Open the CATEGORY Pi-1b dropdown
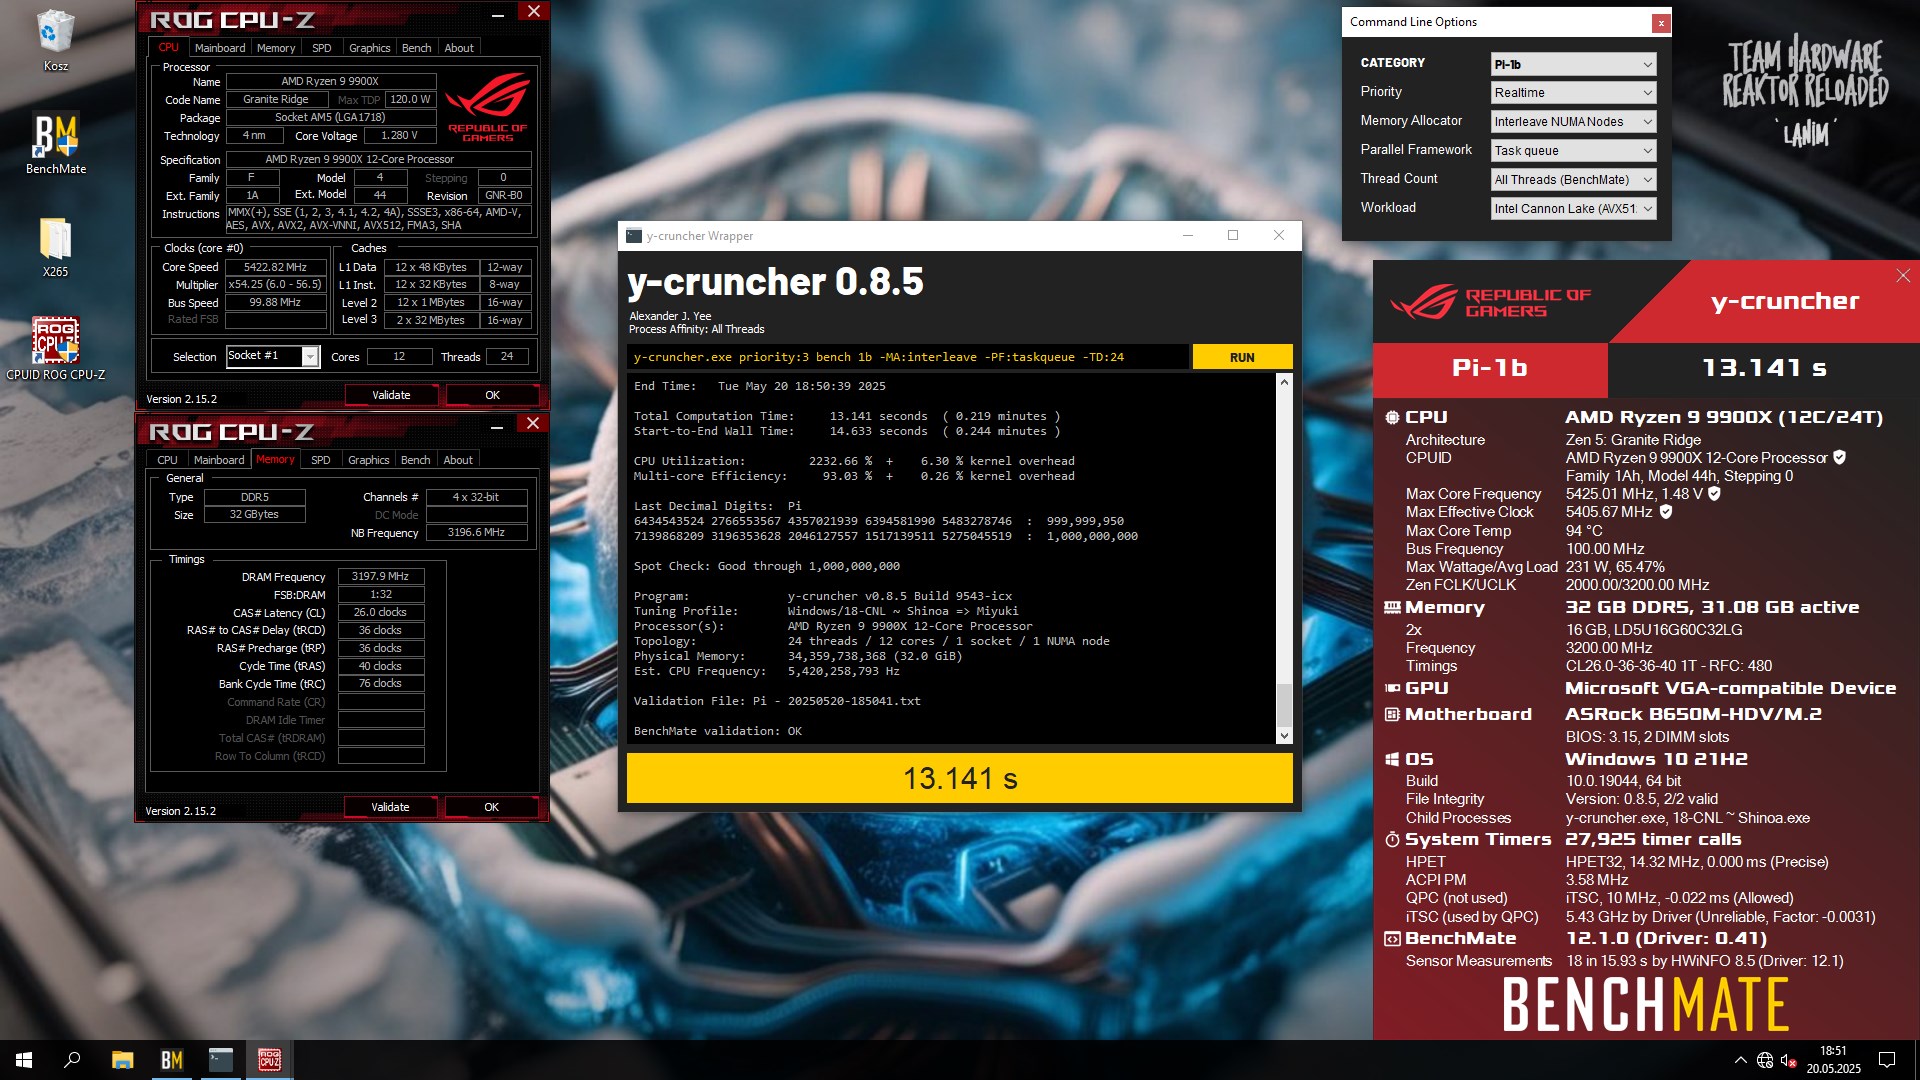This screenshot has height=1080, width=1920. pyautogui.click(x=1573, y=64)
